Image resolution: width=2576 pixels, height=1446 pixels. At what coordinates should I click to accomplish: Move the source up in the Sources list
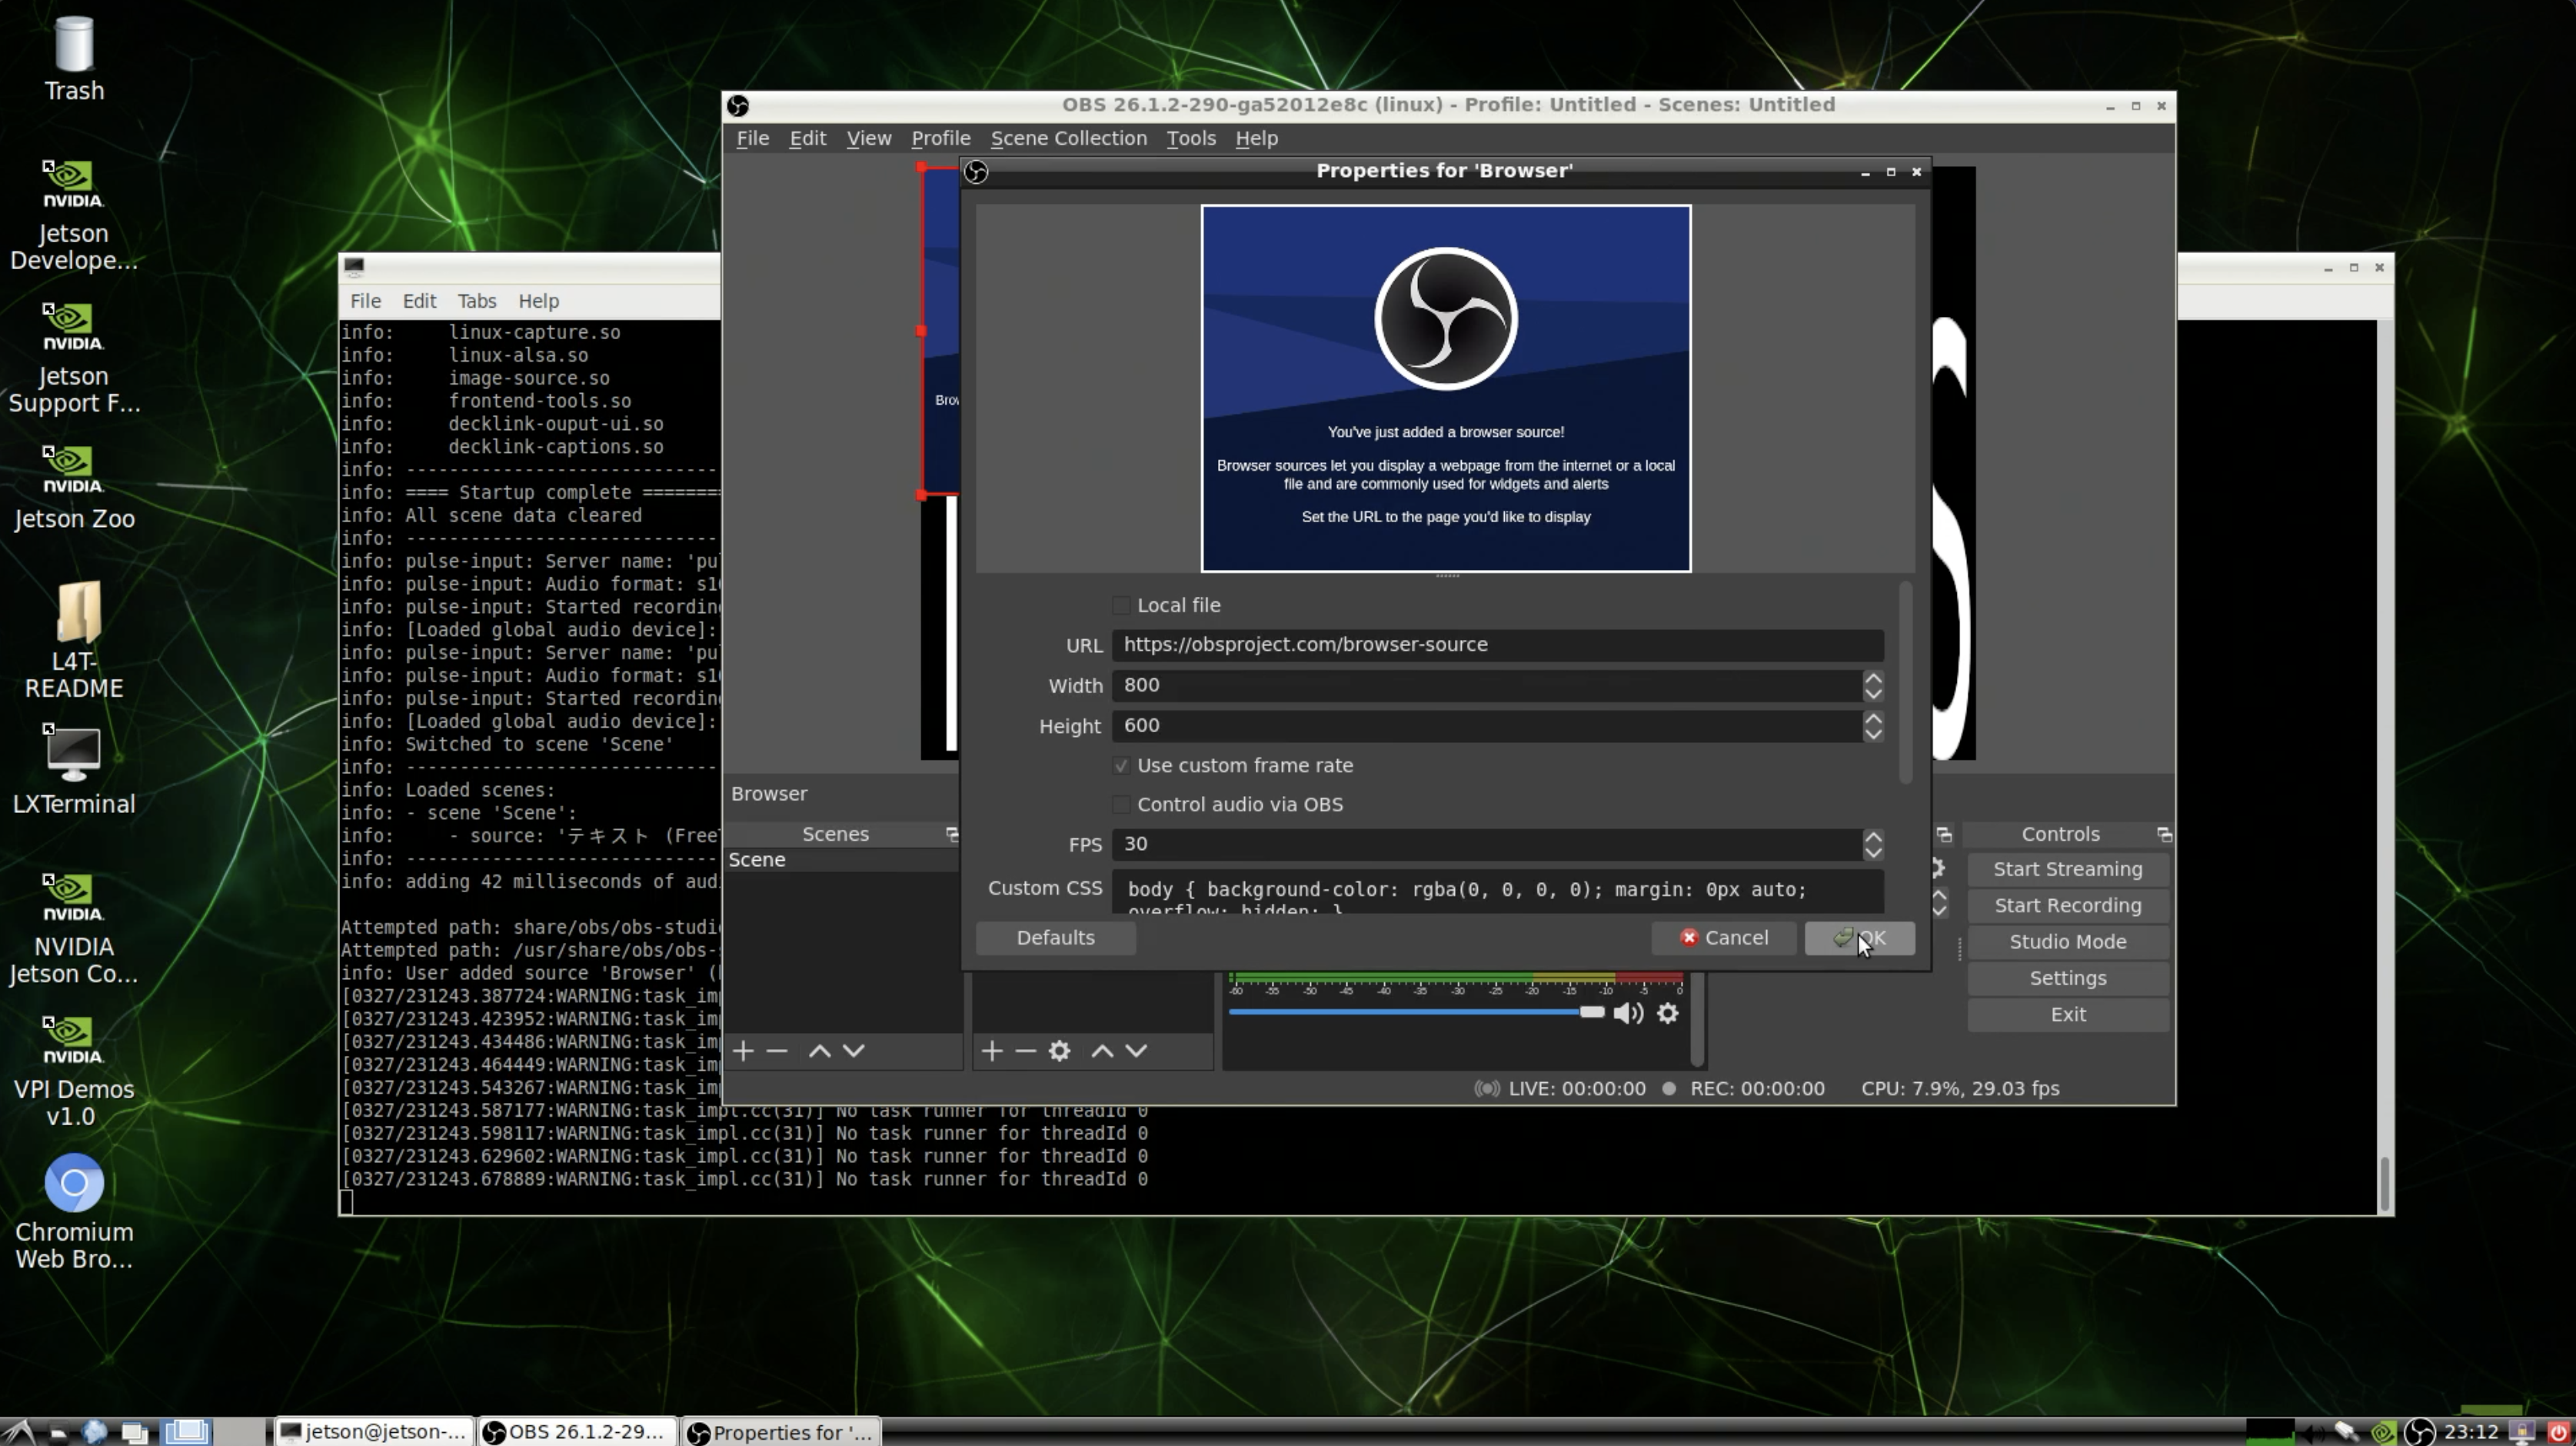(1102, 1051)
